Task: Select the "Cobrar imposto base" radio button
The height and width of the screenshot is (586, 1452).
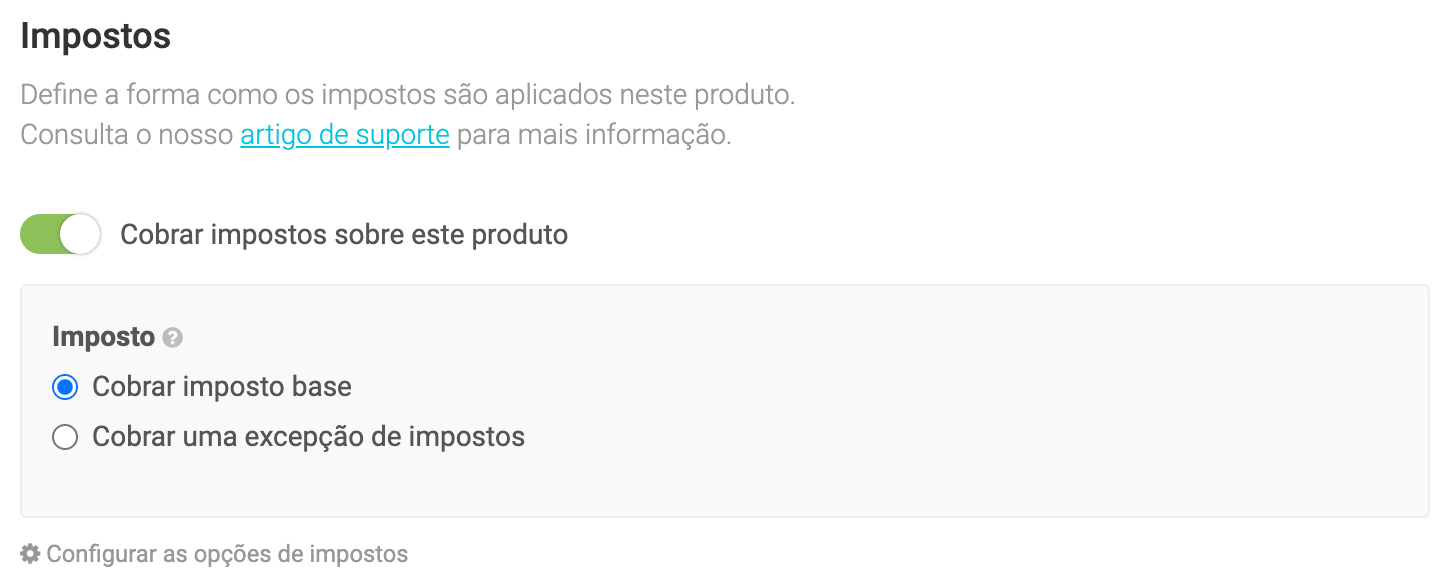Action: coord(65,387)
